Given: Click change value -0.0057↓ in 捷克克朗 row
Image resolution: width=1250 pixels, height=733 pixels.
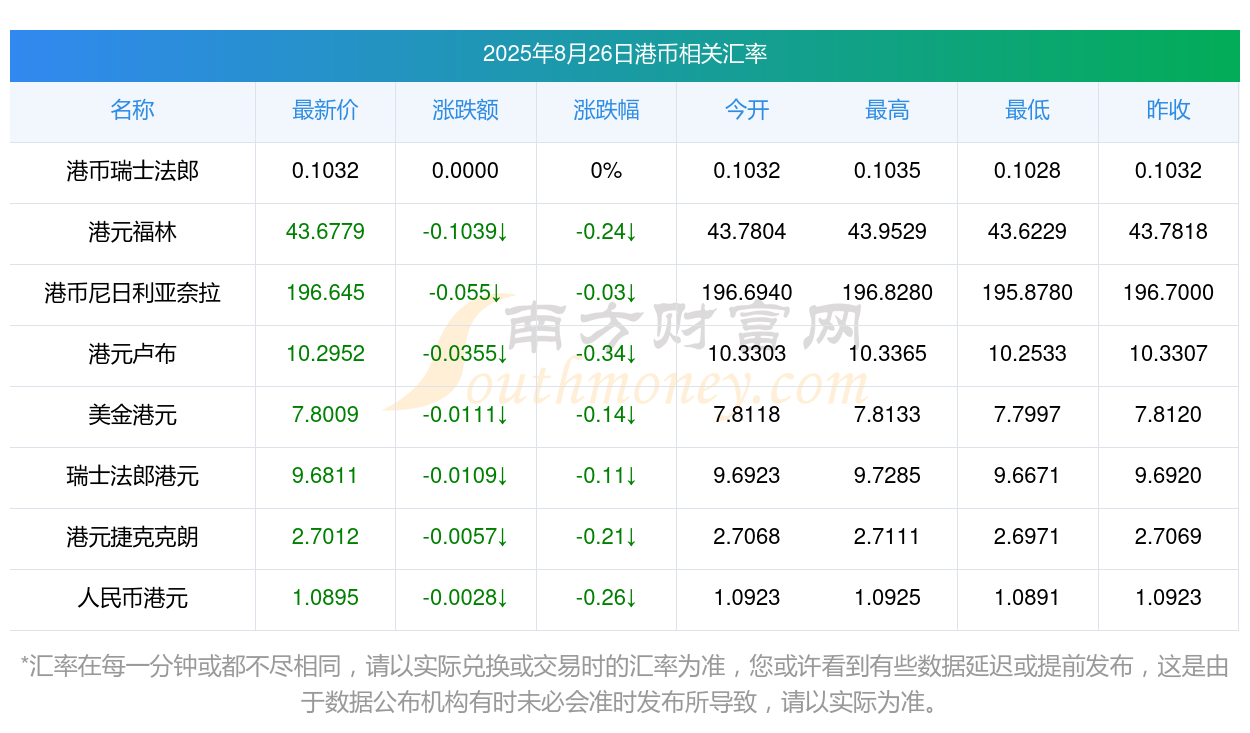Looking at the screenshot, I should [465, 537].
